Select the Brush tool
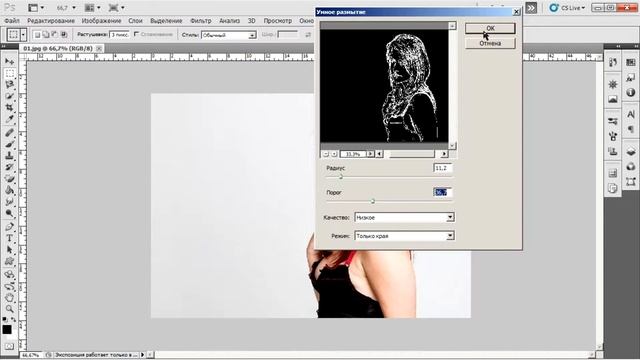640x360 pixels. pyautogui.click(x=9, y=144)
